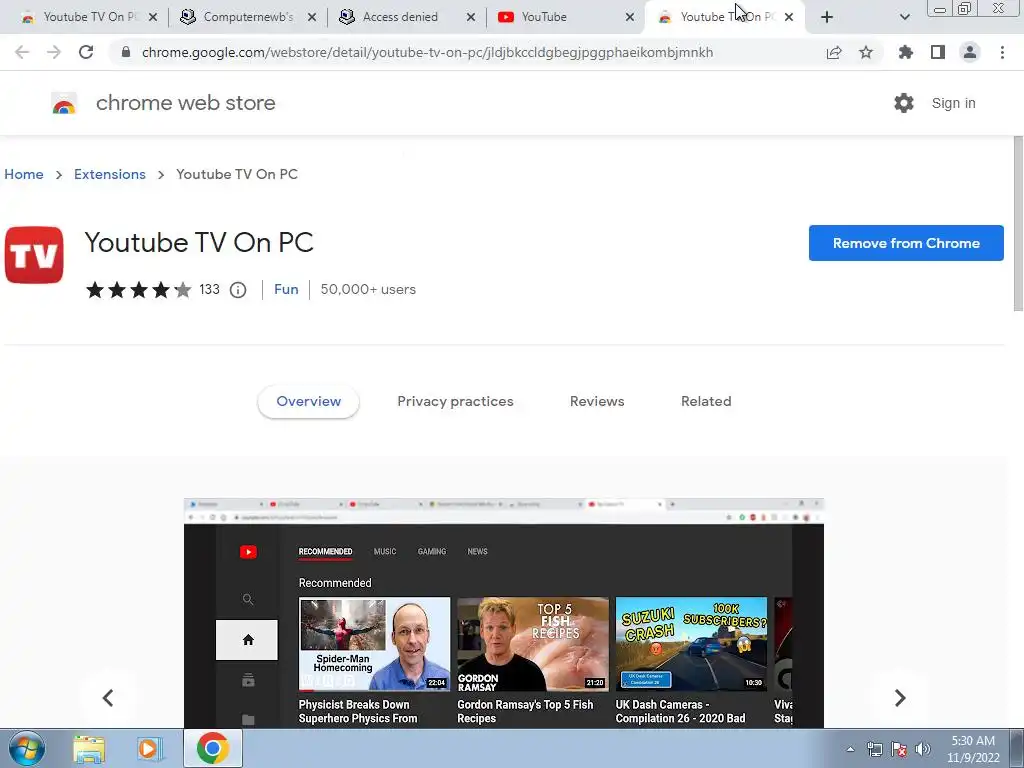1024x768 pixels.
Task: Open the Related tab
Action: [x=706, y=402]
